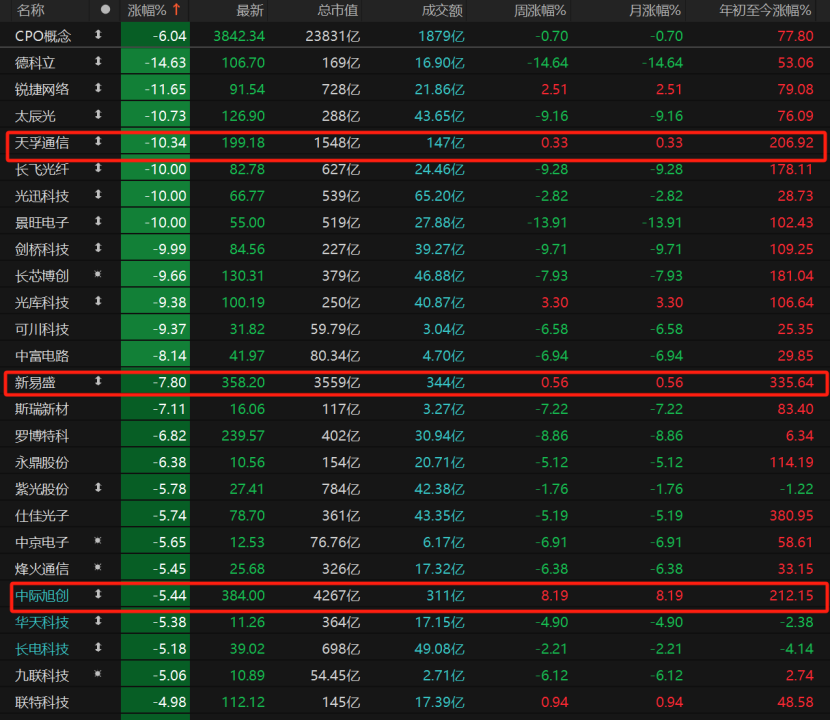Select the 仕佳光子 stock row name

42,515
